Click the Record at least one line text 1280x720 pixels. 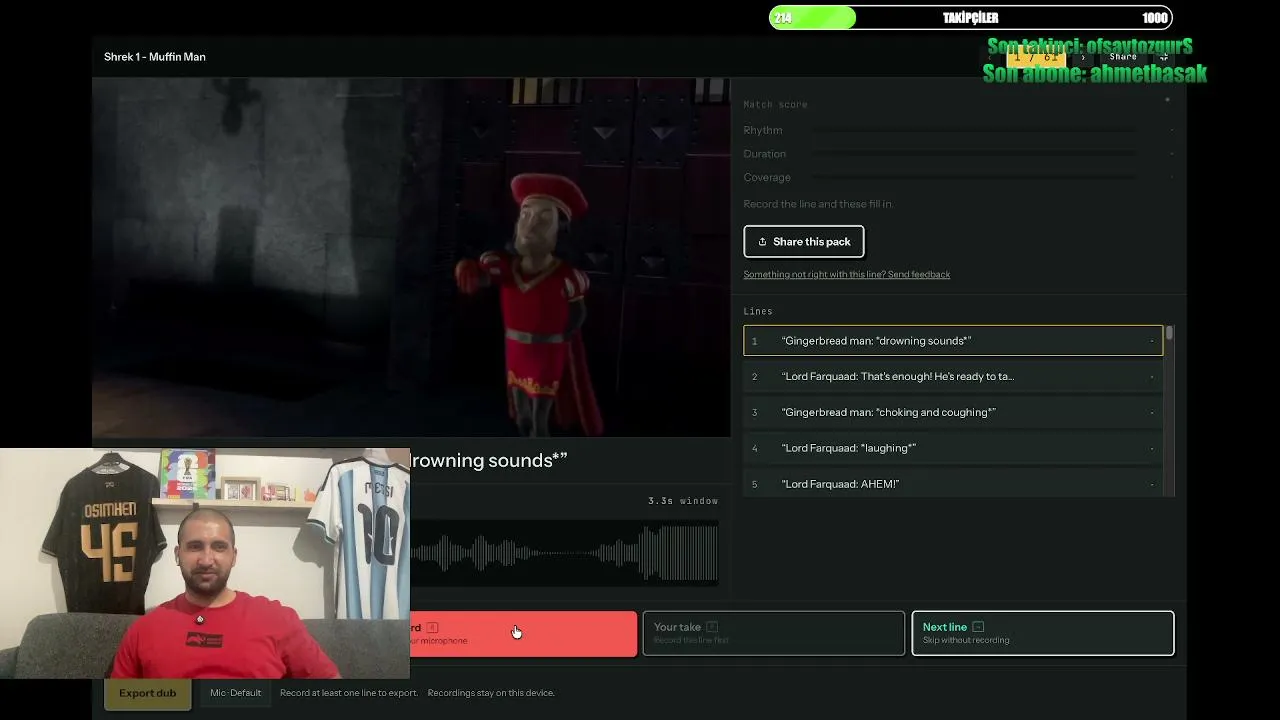pos(349,693)
